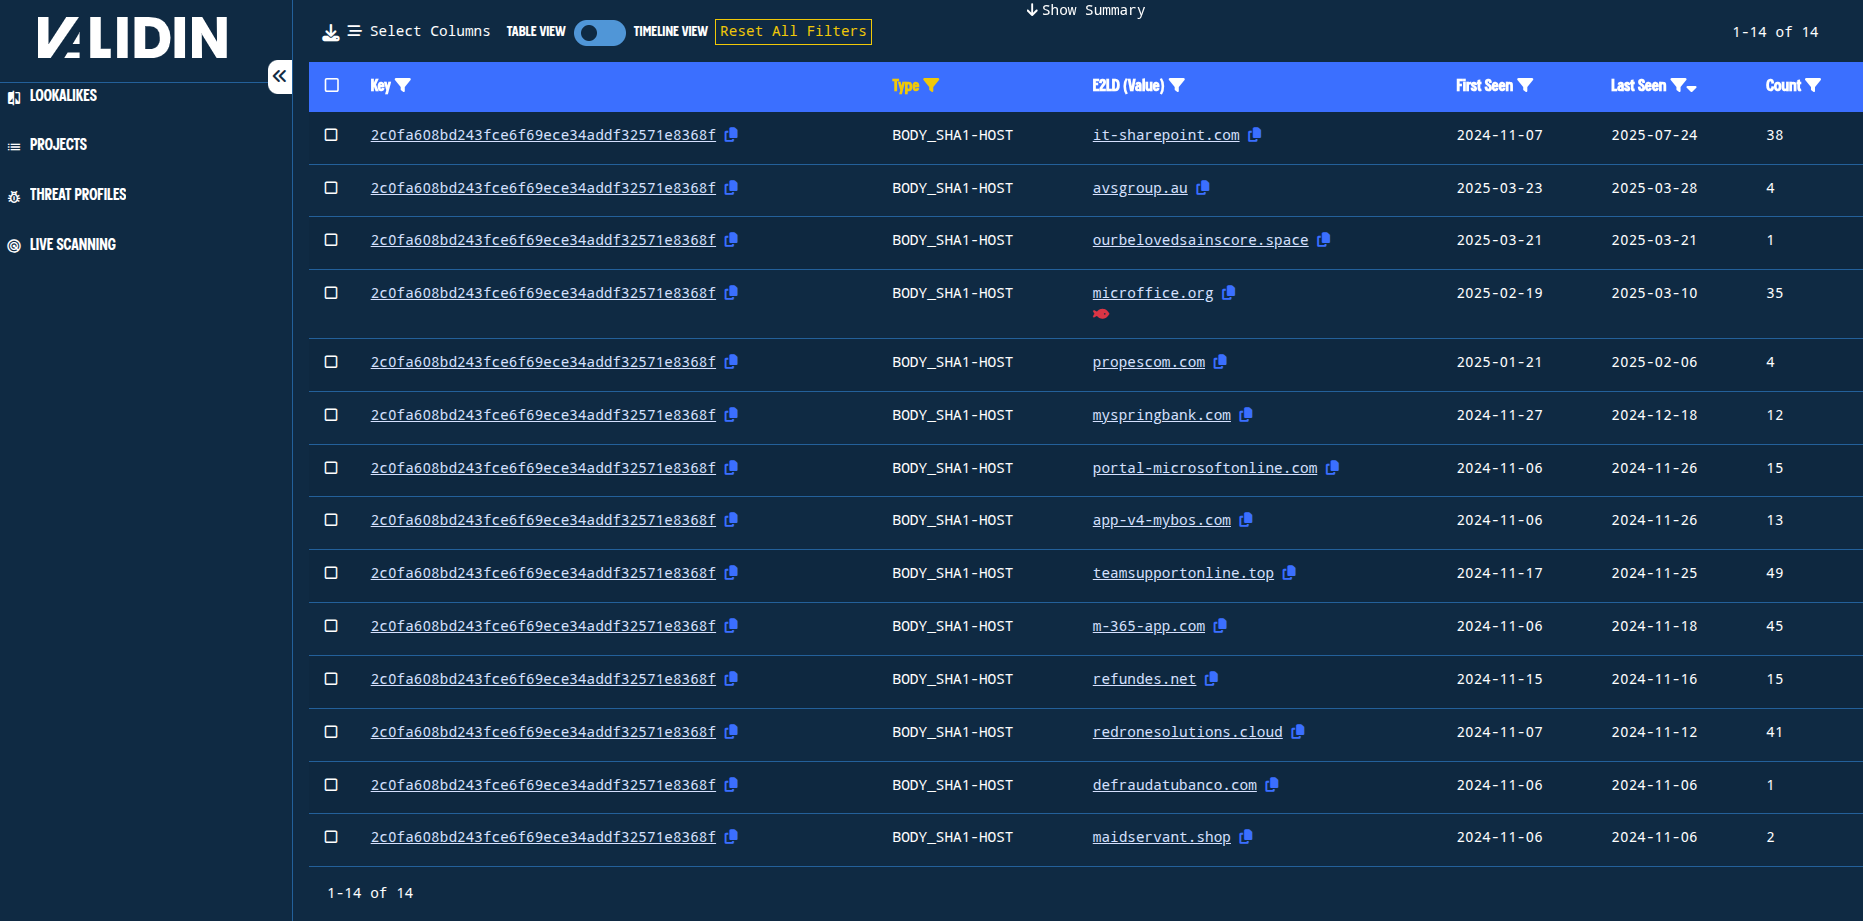Copy the maidservant.shop domain value

click(1246, 837)
